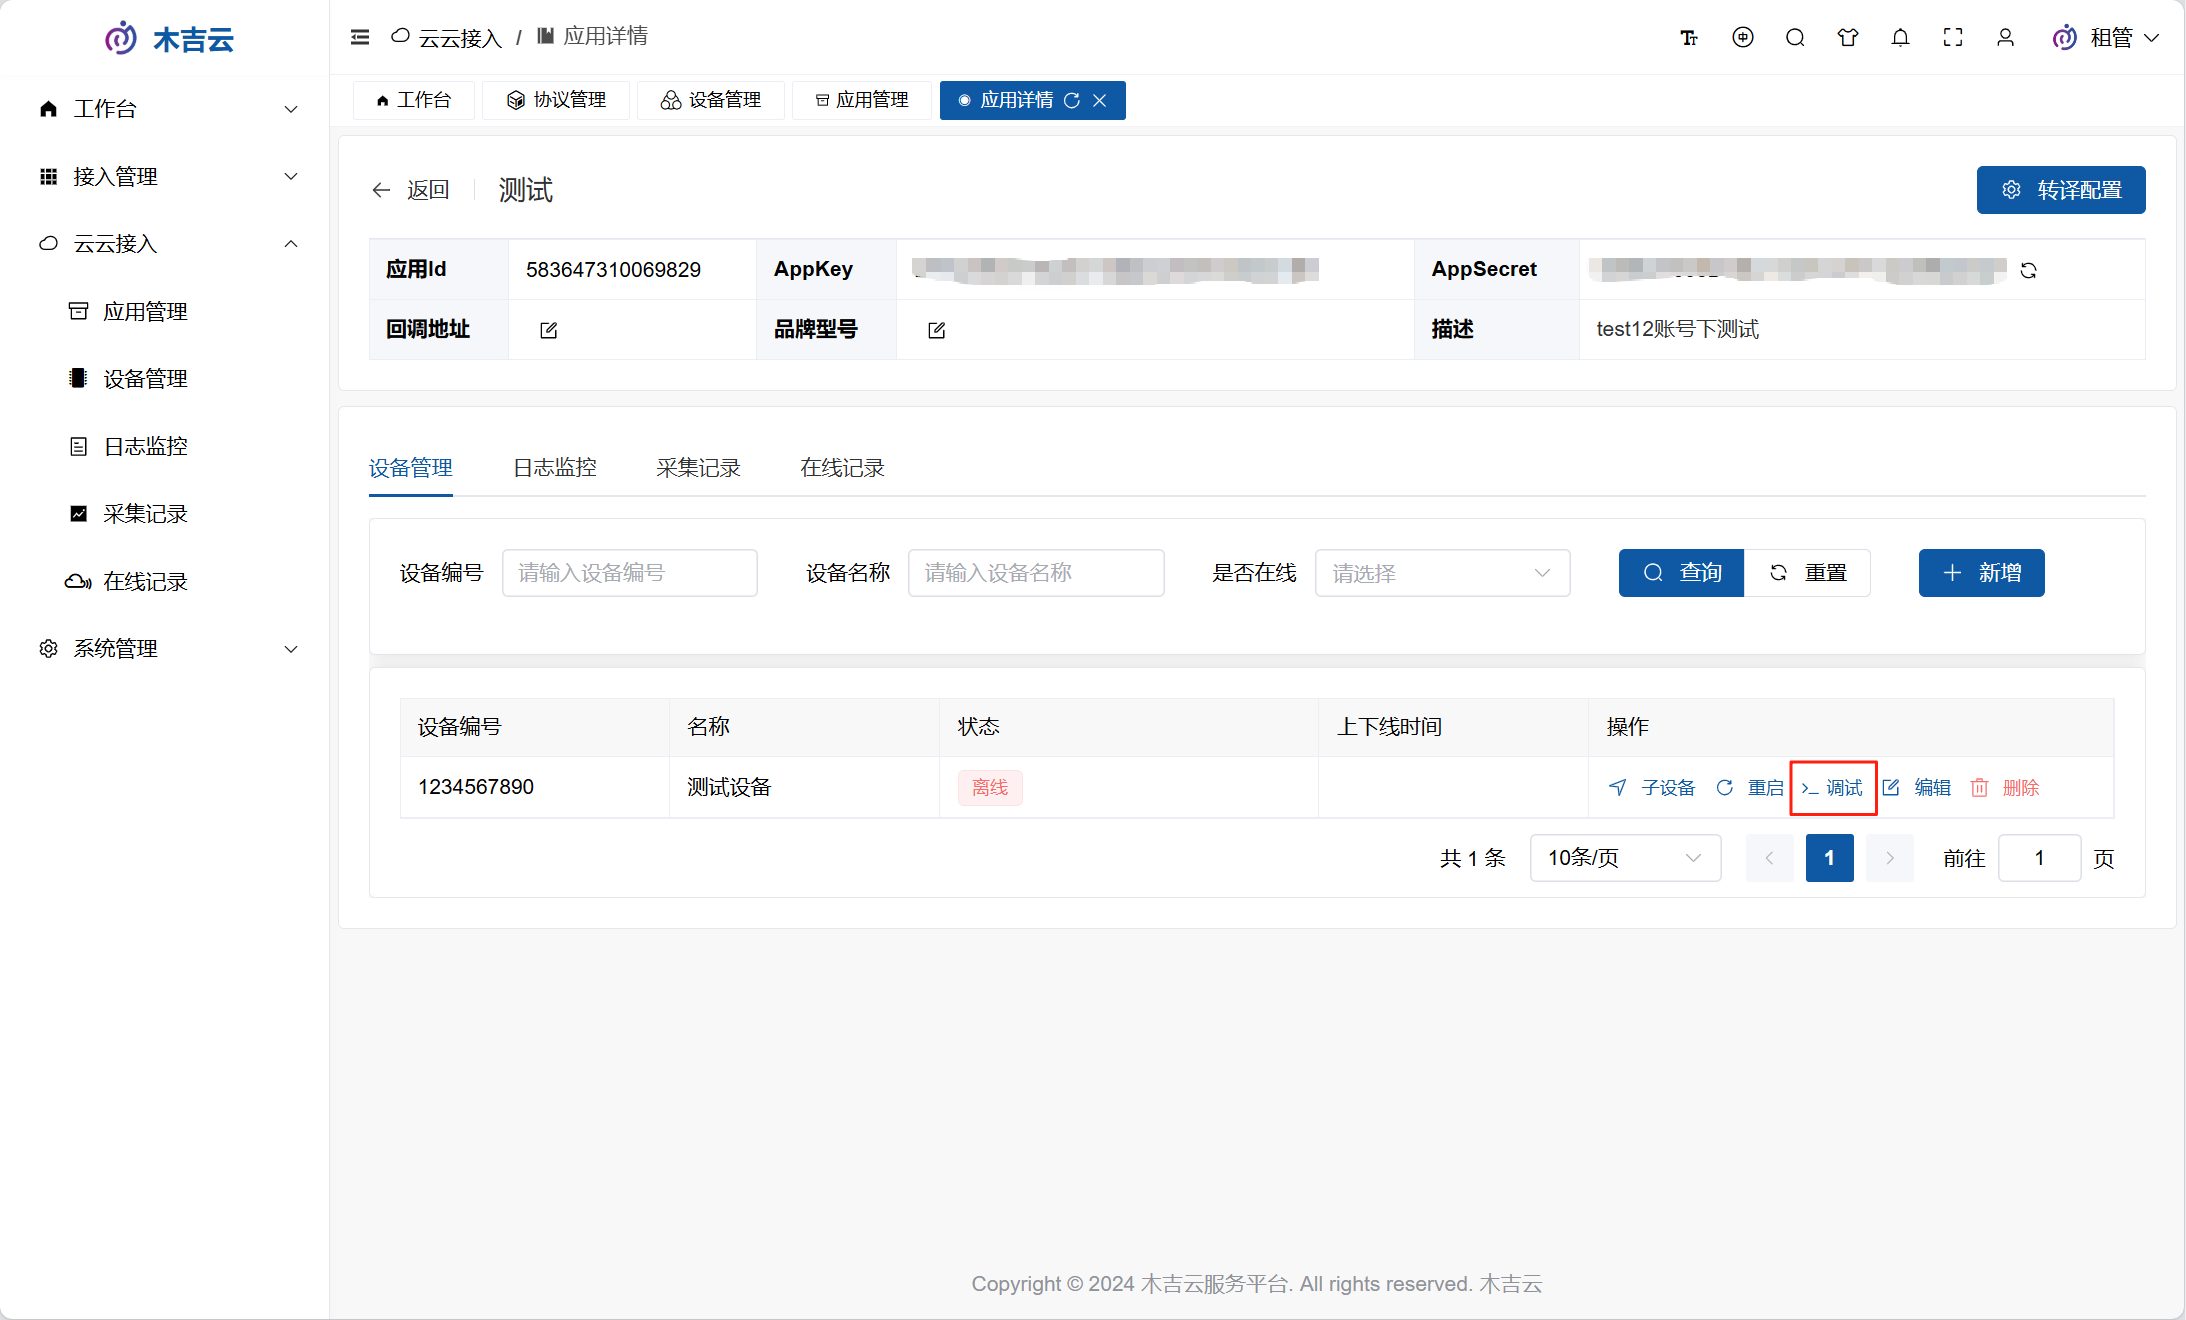Switch to 在线记录 tab in details

pos(842,468)
